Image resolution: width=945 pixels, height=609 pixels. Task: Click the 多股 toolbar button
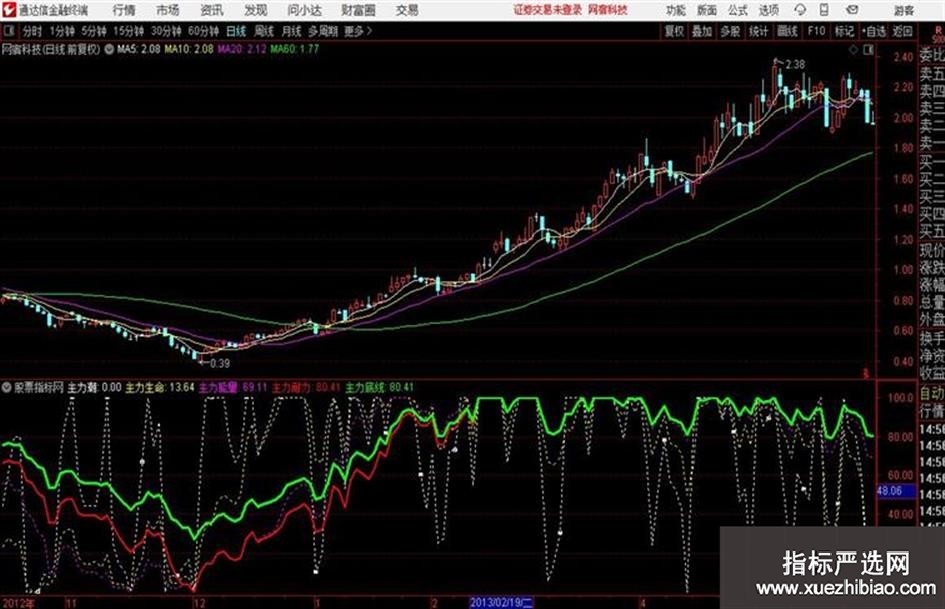pyautogui.click(x=730, y=31)
